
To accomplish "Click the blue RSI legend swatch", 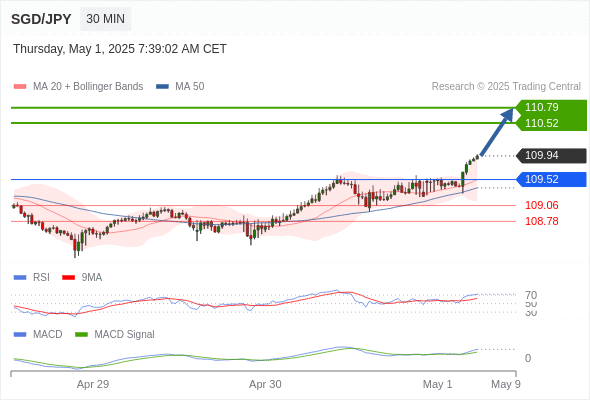I will pyautogui.click(x=20, y=278).
